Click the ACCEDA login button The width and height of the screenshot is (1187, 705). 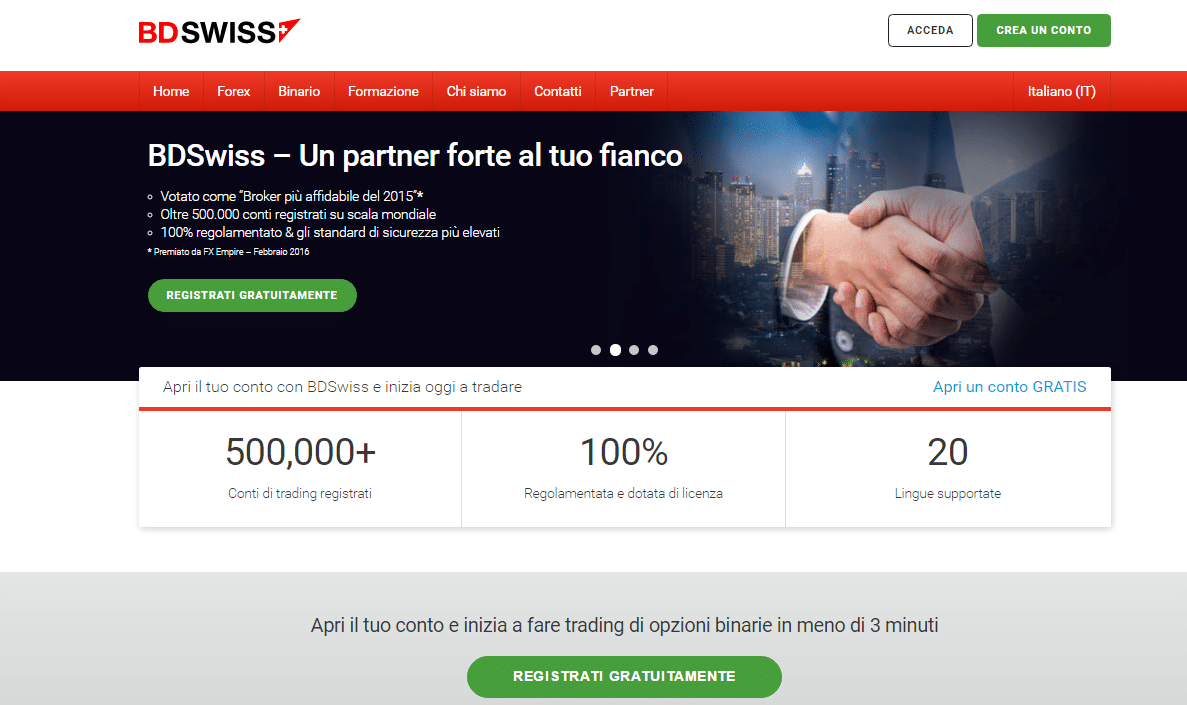(x=930, y=30)
